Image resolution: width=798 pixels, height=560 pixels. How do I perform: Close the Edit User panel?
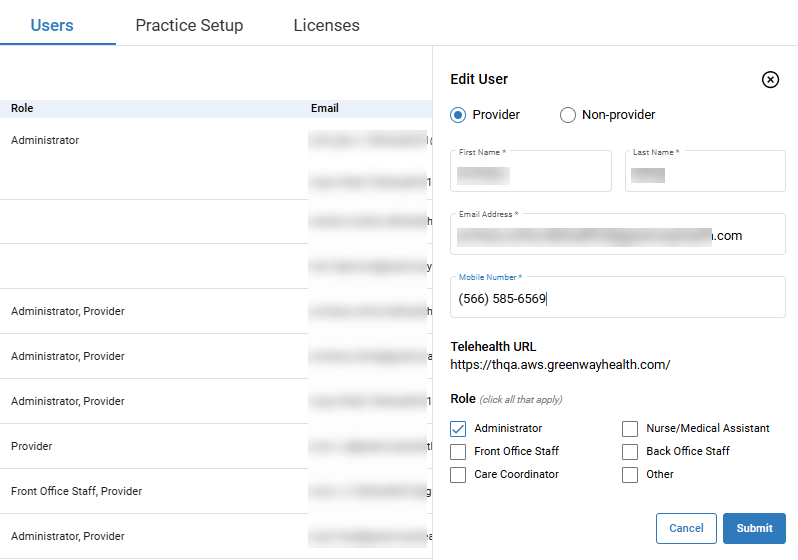[770, 80]
